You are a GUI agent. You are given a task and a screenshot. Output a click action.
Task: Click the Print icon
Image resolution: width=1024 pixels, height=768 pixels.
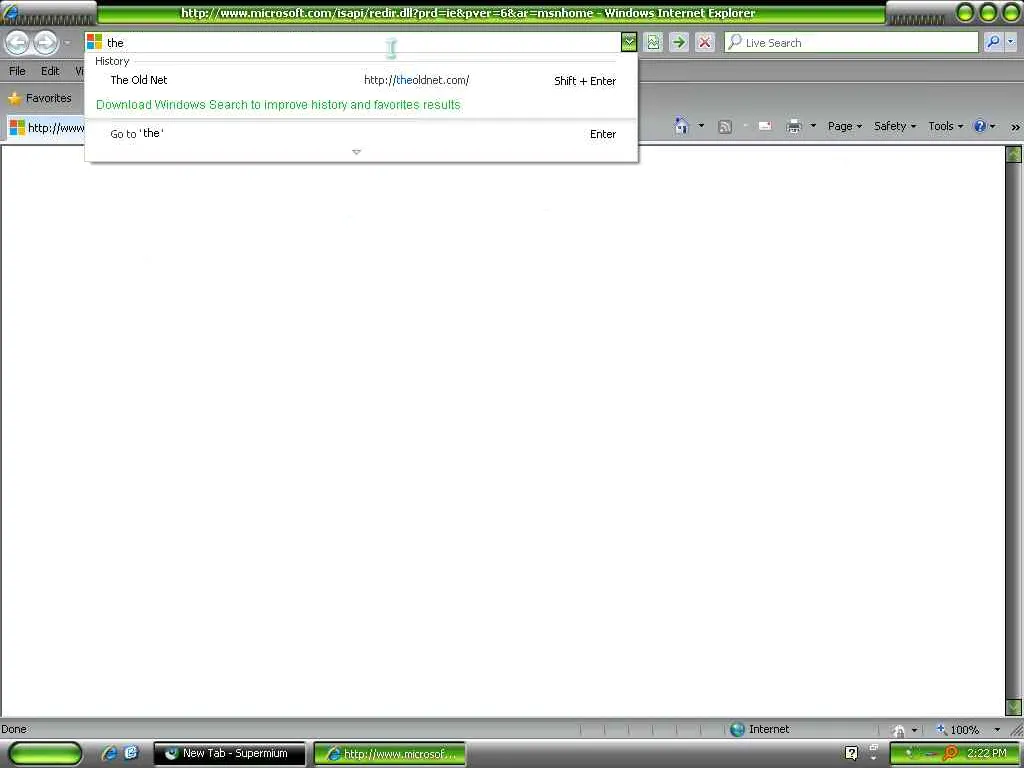click(794, 126)
